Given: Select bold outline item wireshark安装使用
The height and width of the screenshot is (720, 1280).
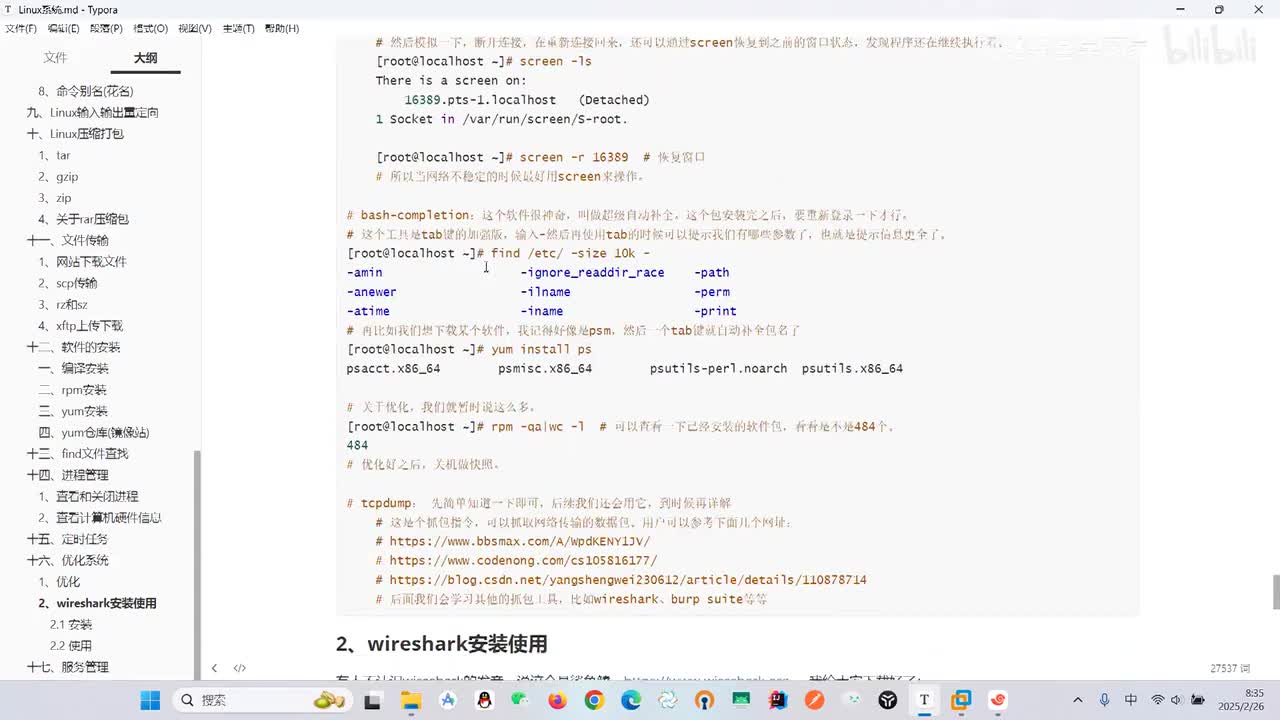Looking at the screenshot, I should click(98, 603).
